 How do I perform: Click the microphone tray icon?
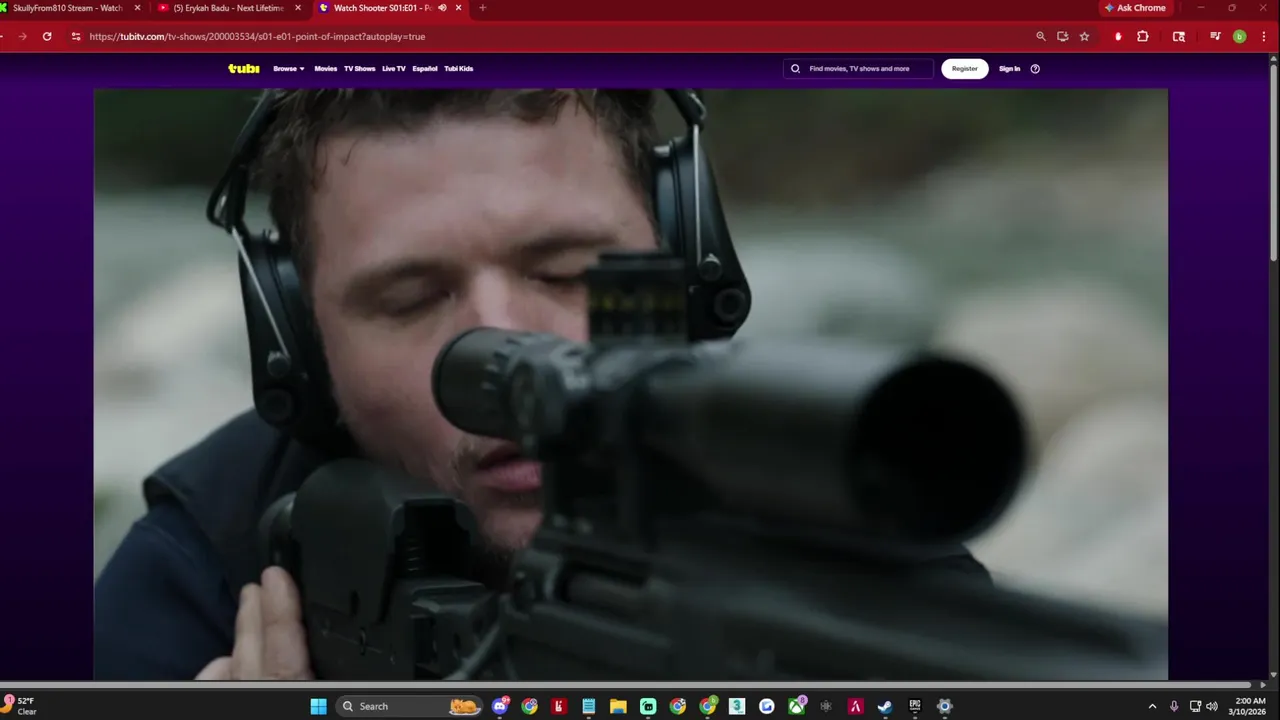[1174, 706]
